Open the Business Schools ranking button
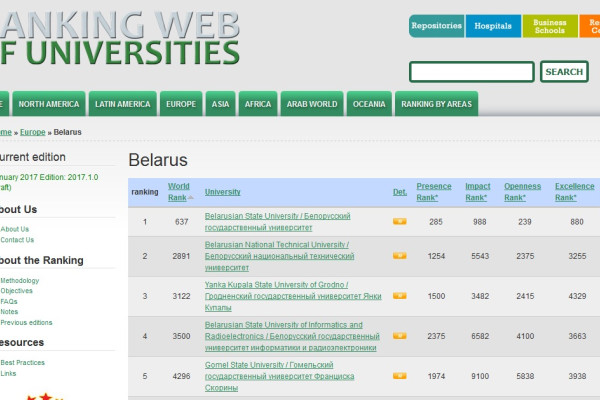600x400 pixels. click(x=550, y=26)
